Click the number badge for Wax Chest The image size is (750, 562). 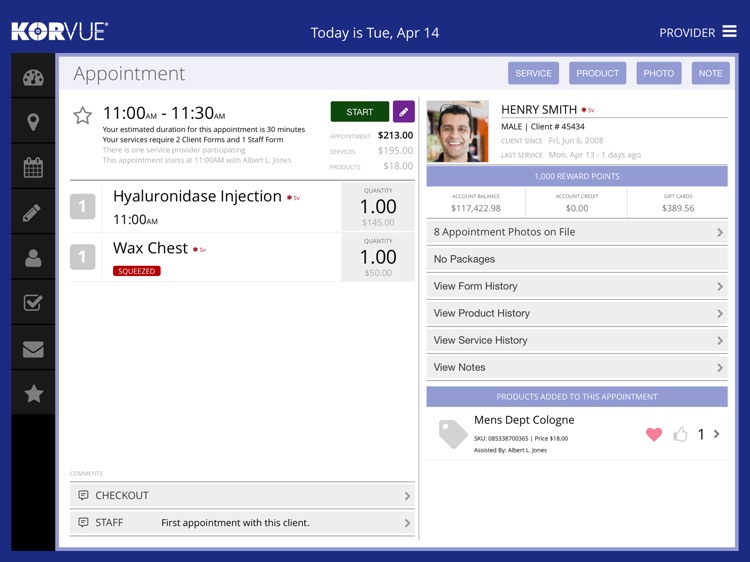click(x=82, y=257)
